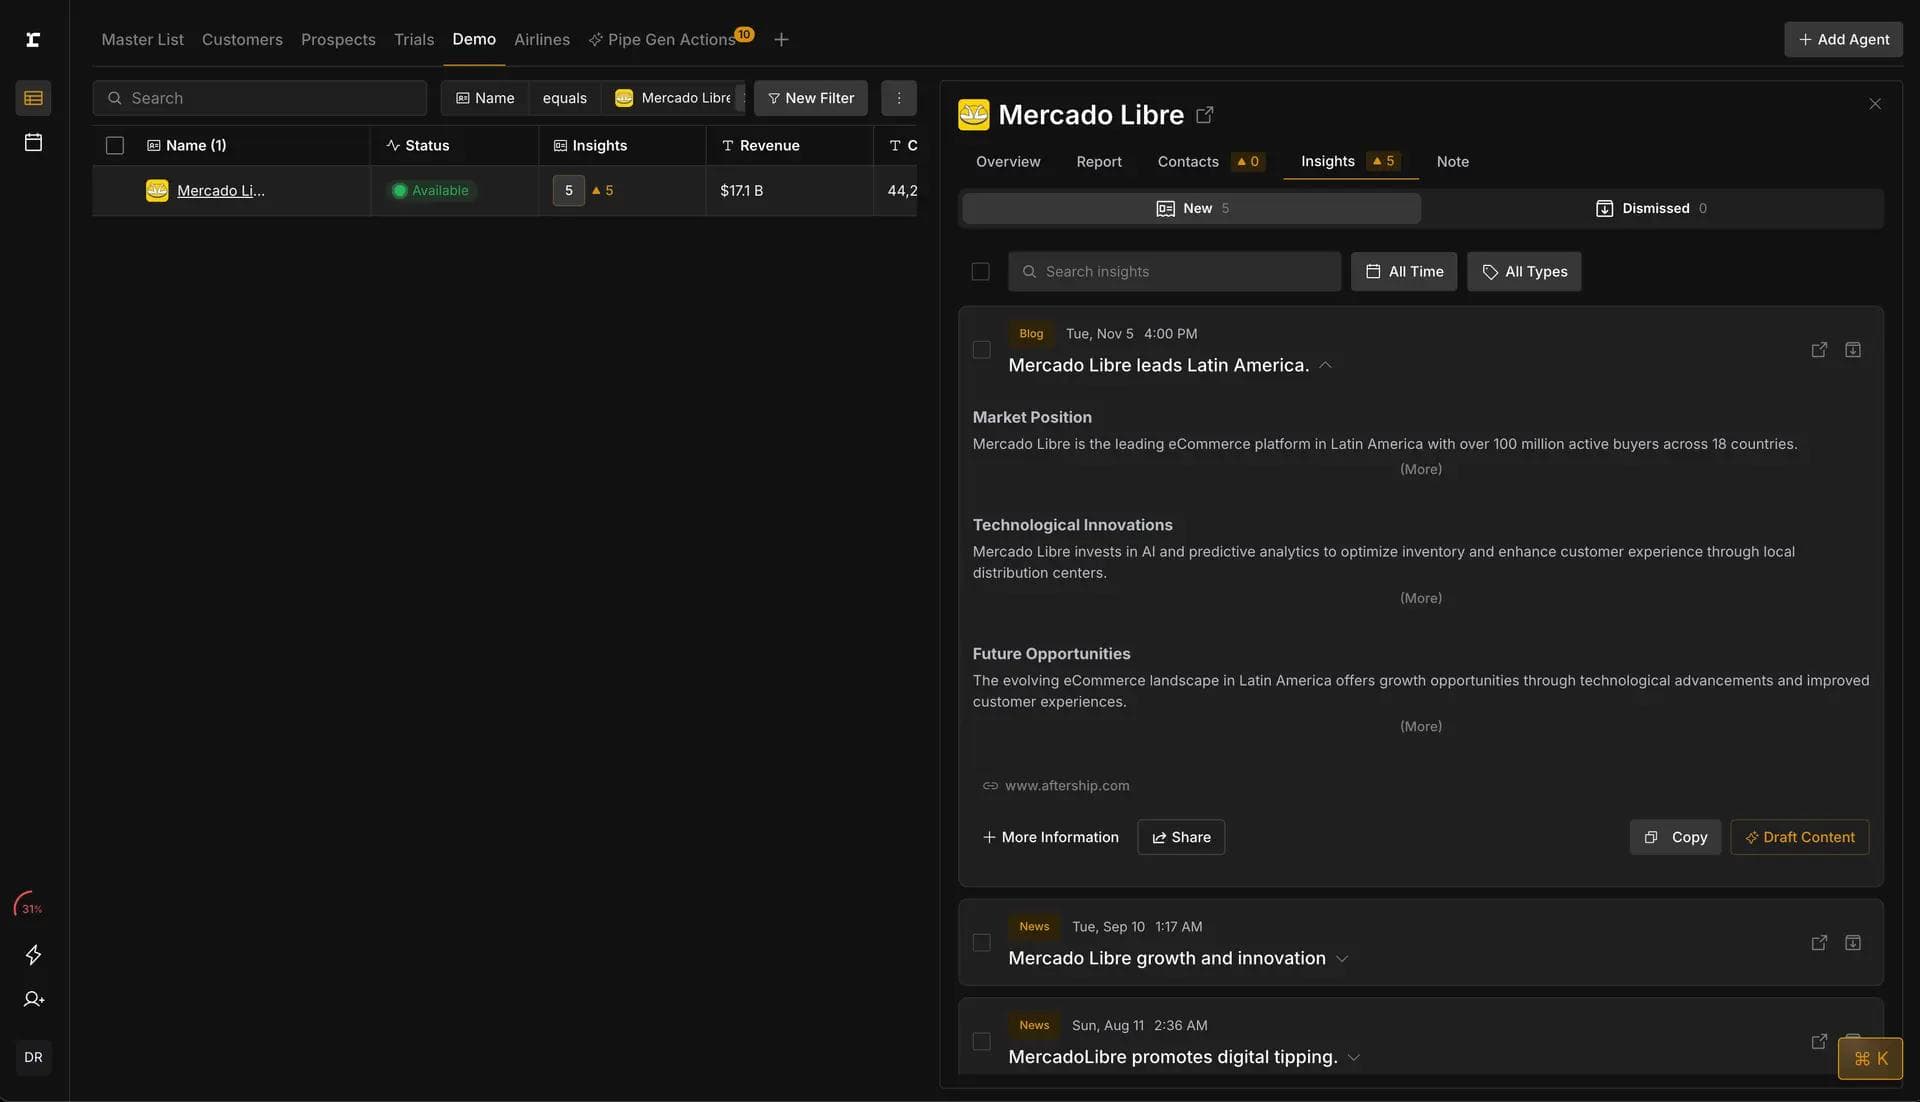Click the Draft Content button

coord(1799,837)
